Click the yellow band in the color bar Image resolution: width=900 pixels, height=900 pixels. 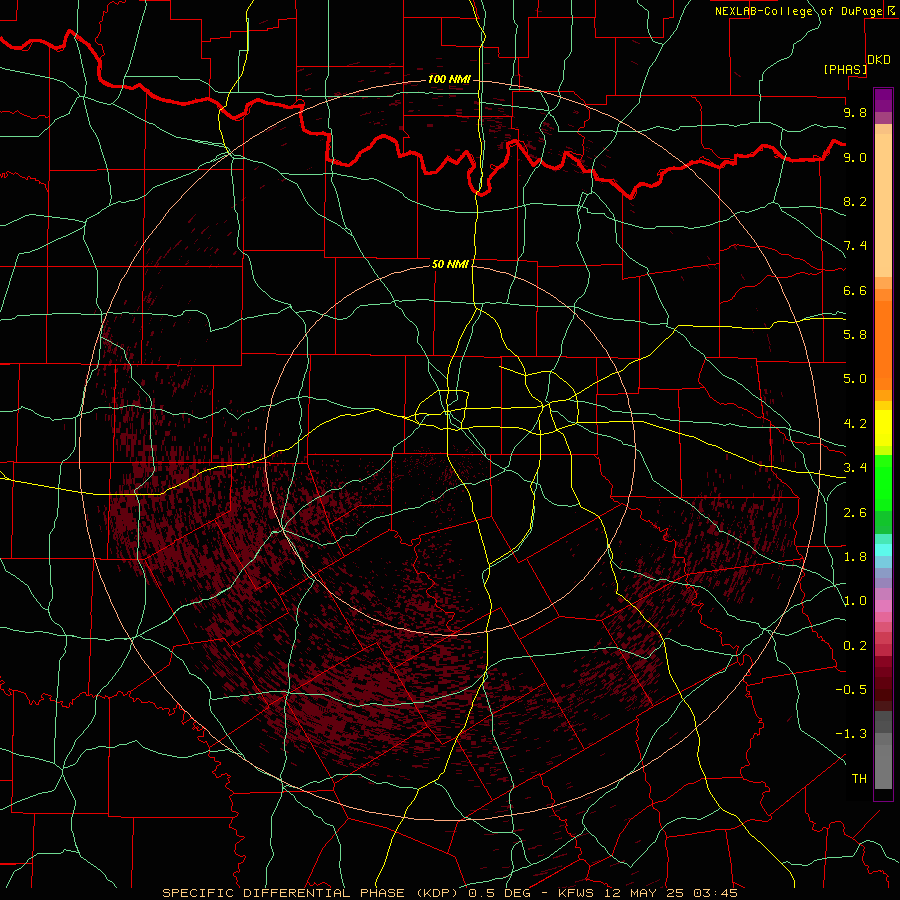click(883, 428)
